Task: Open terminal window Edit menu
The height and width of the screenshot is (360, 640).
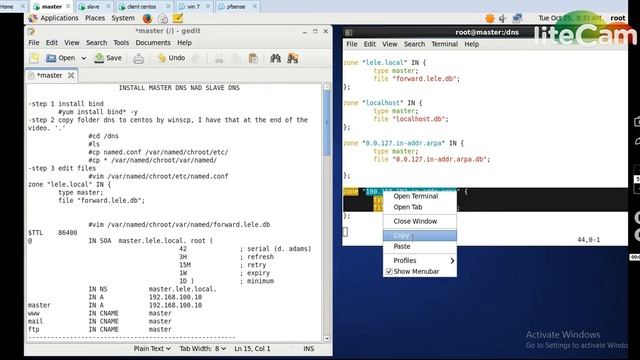Action: pos(369,44)
